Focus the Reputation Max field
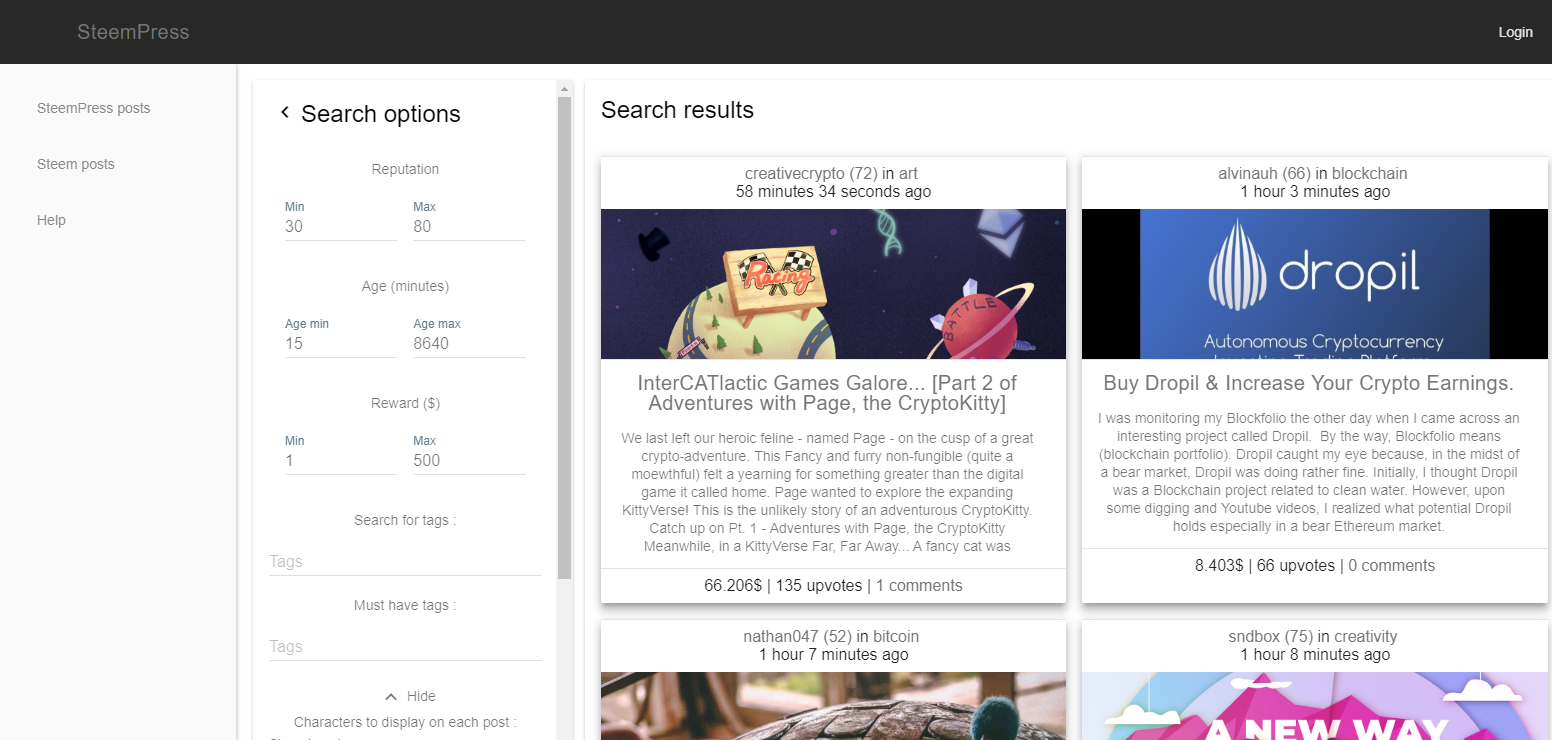The image size is (1552, 740). coord(469,227)
